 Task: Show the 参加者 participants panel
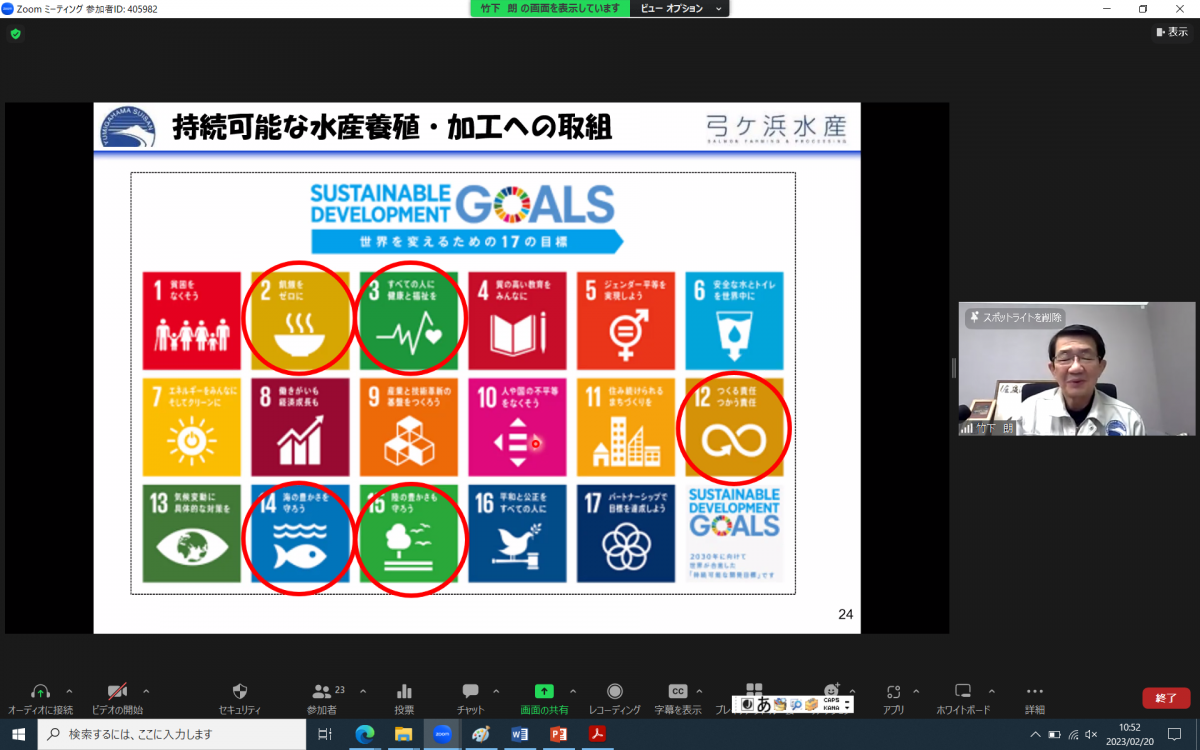(x=322, y=692)
